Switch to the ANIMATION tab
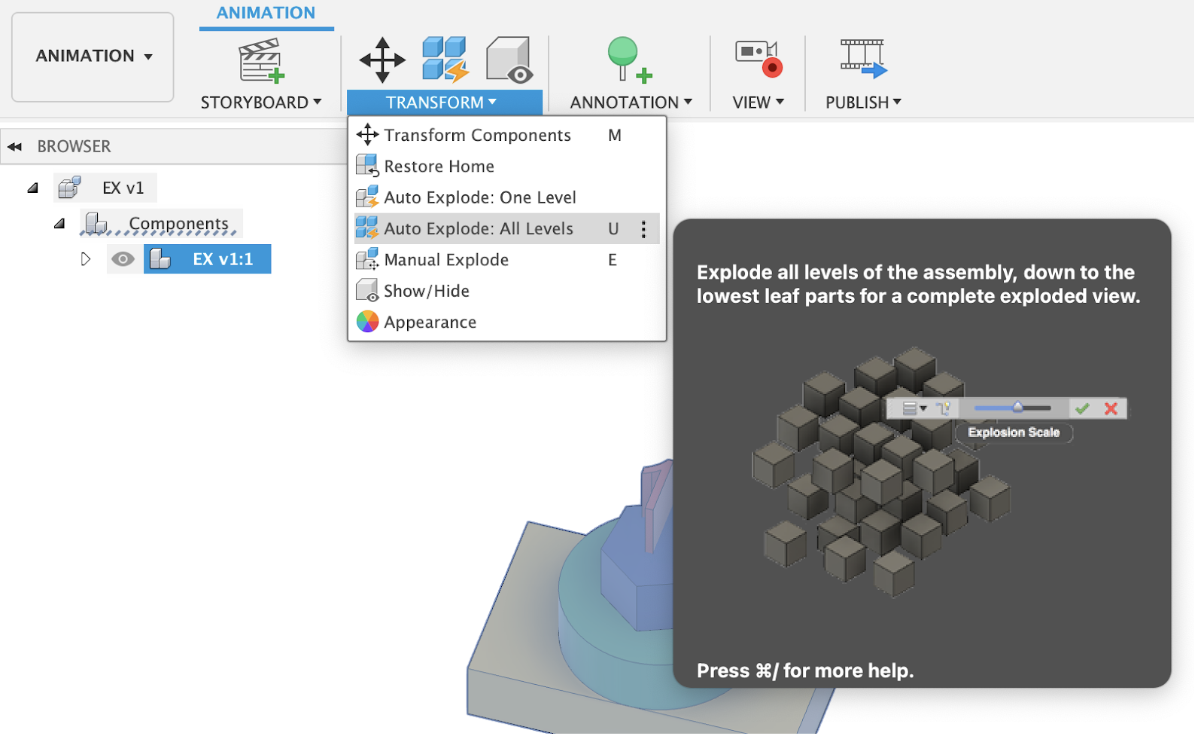 tap(265, 13)
